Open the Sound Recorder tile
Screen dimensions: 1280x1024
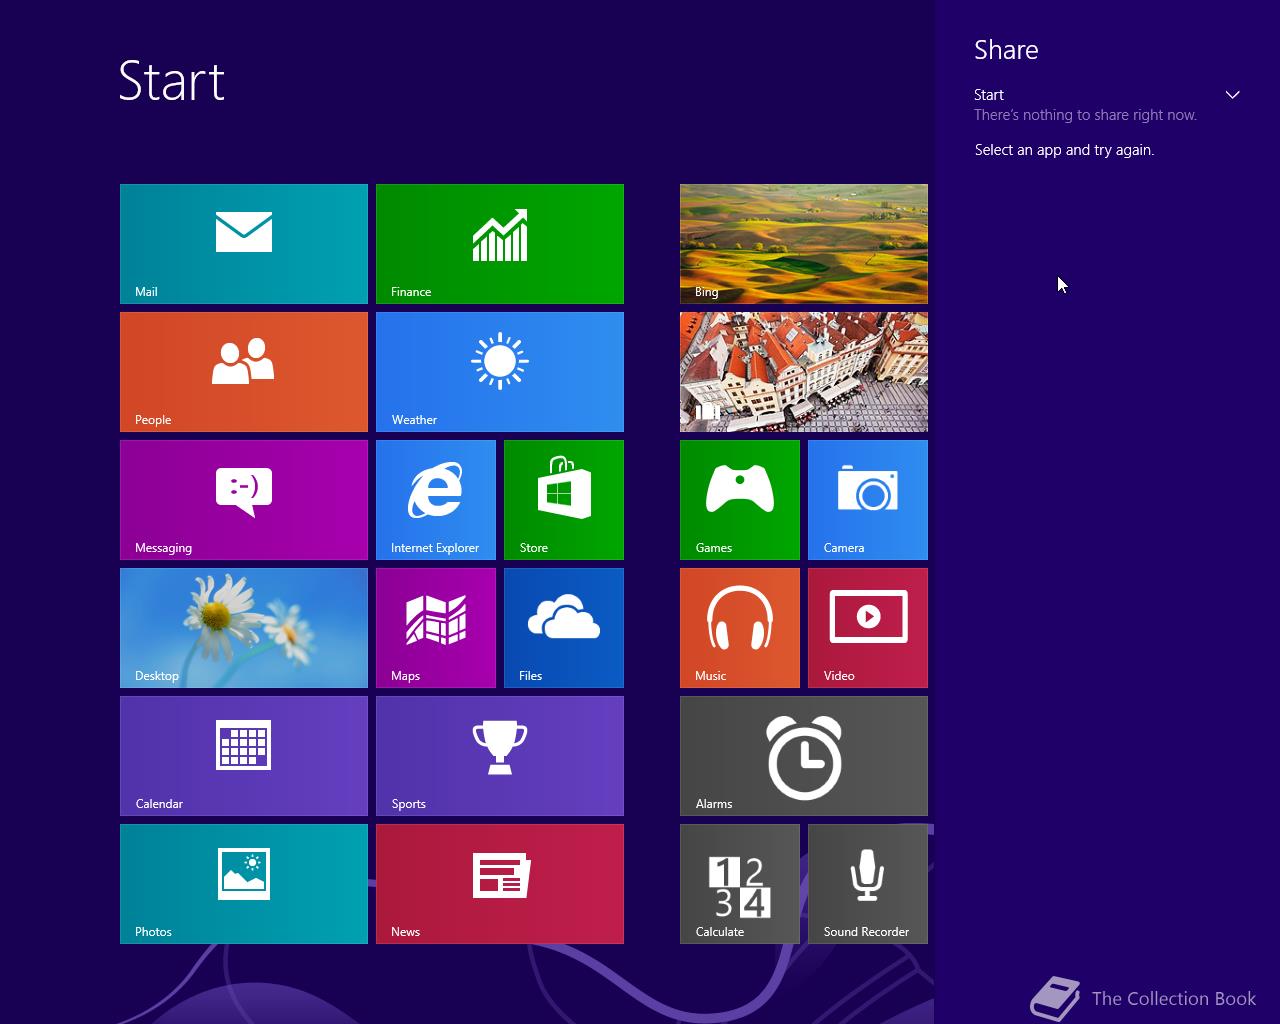pyautogui.click(x=868, y=884)
